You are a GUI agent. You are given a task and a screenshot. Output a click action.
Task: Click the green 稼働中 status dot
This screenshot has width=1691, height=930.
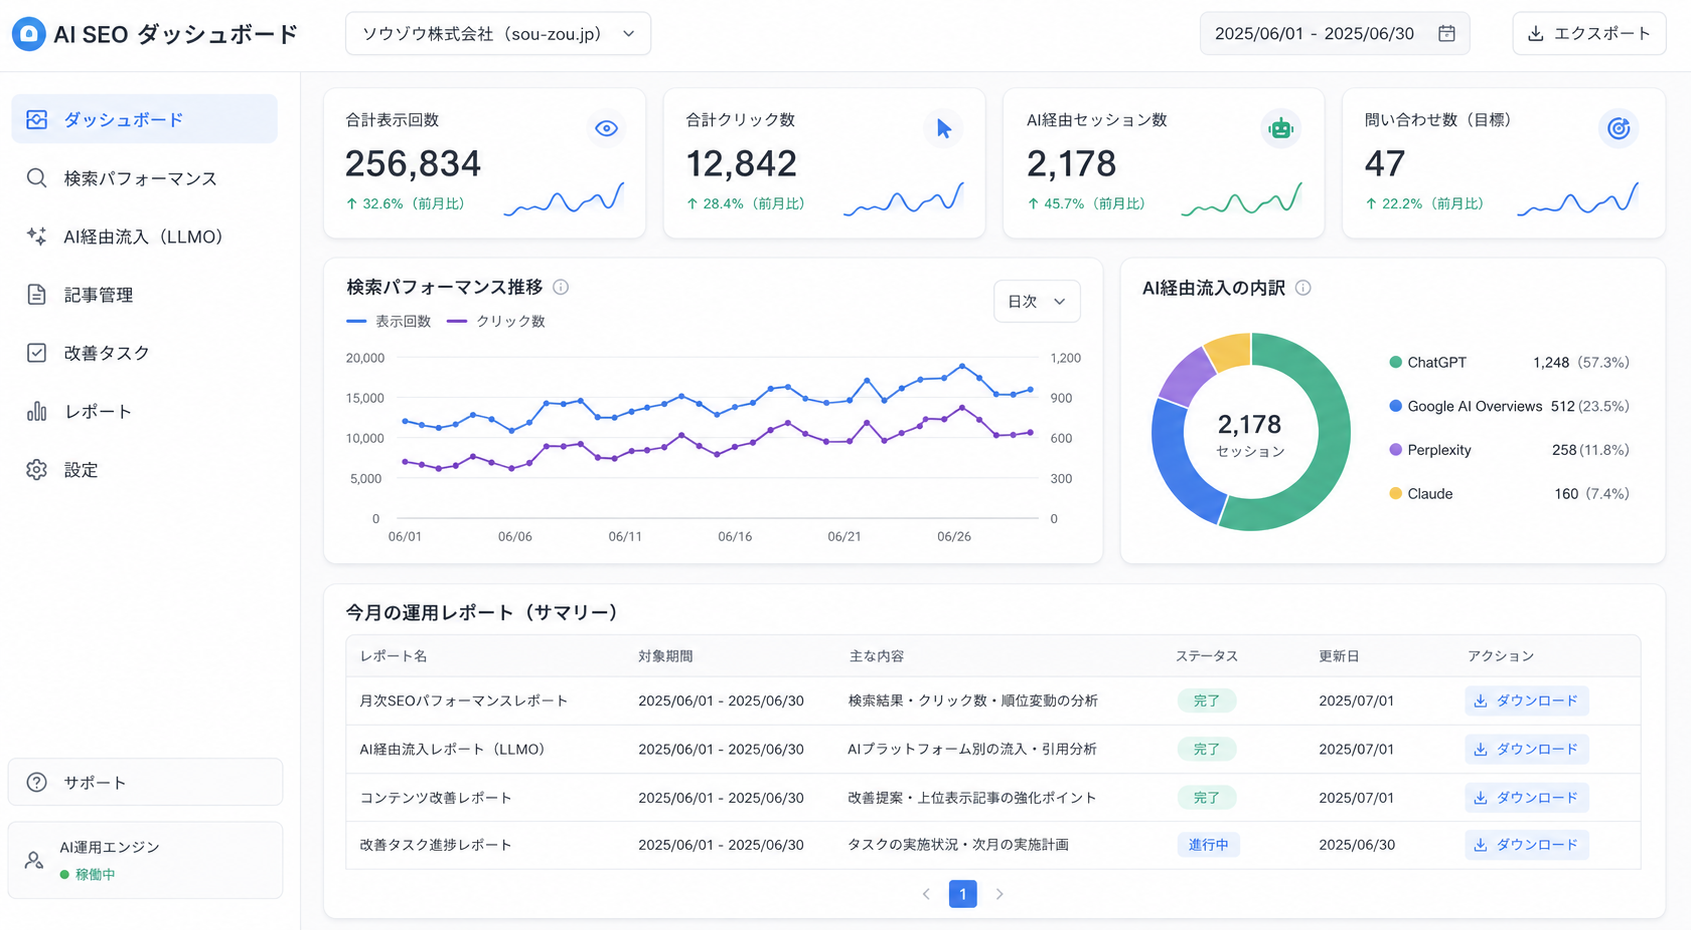pyautogui.click(x=64, y=874)
